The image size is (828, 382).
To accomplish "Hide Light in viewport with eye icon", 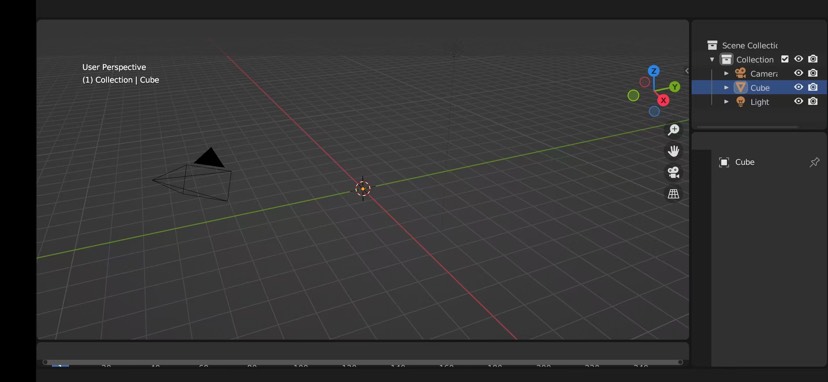I will (798, 101).
